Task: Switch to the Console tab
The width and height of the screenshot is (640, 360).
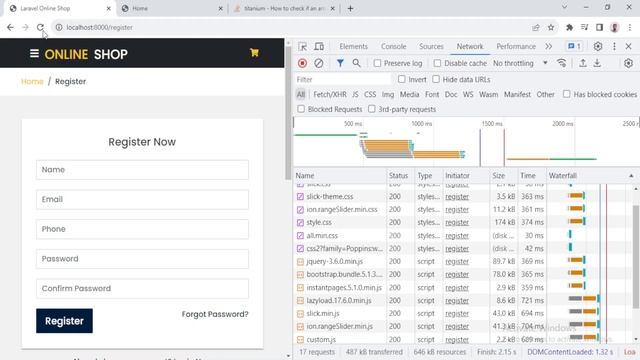Action: [x=393, y=47]
